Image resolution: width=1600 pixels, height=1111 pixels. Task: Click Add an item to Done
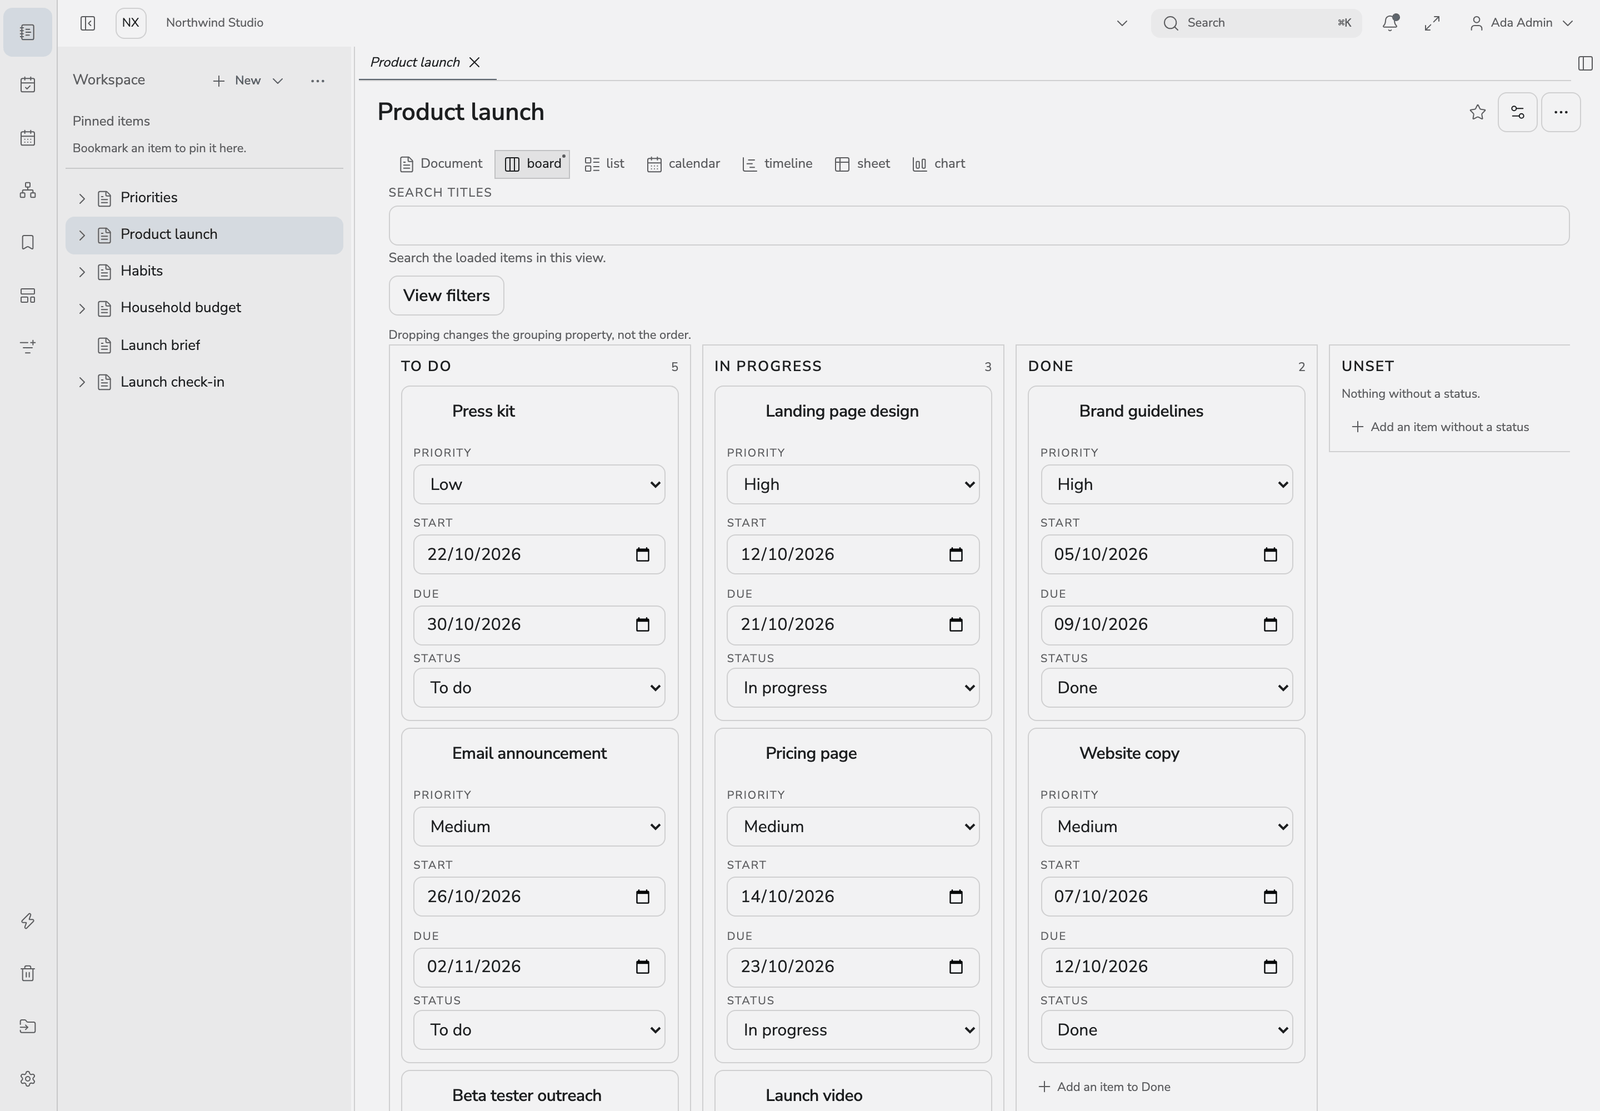point(1104,1087)
